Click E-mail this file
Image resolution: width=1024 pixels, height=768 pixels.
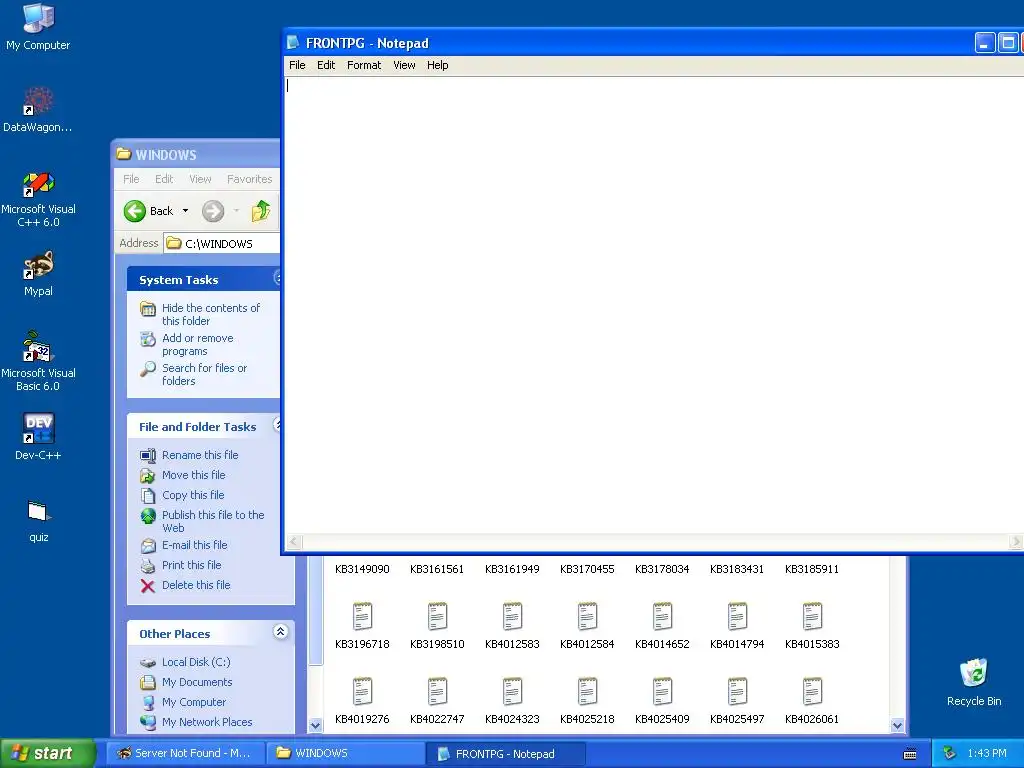tap(195, 545)
